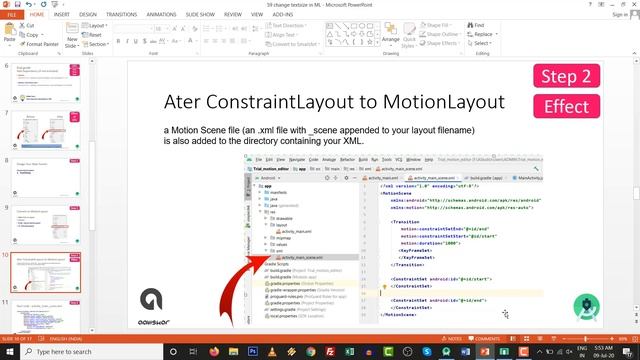The width and height of the screenshot is (640, 360).
Task: Open the Shape Effects dropdown
Action: [439, 43]
